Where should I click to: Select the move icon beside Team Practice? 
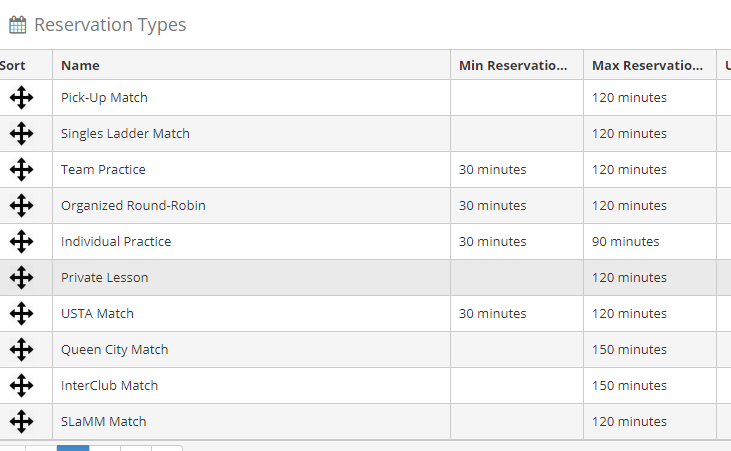click(x=21, y=169)
